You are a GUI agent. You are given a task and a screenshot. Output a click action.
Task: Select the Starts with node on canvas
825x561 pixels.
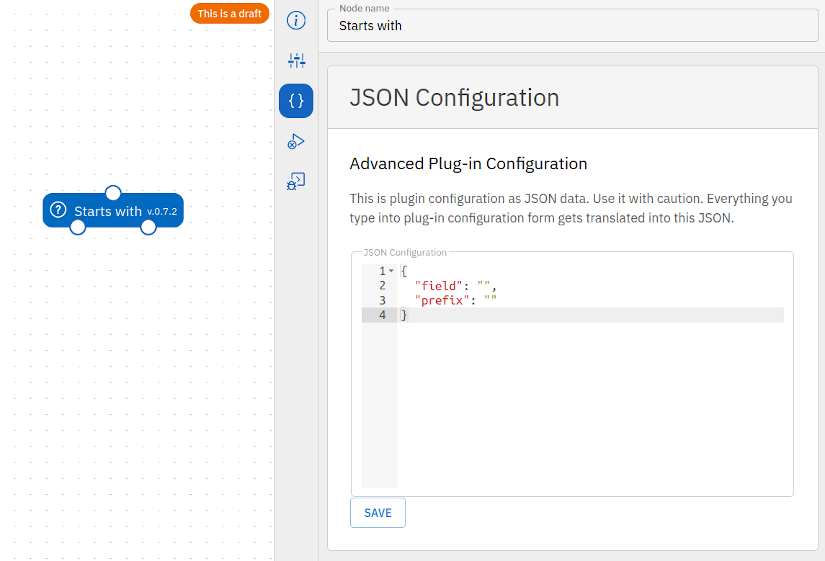point(113,211)
